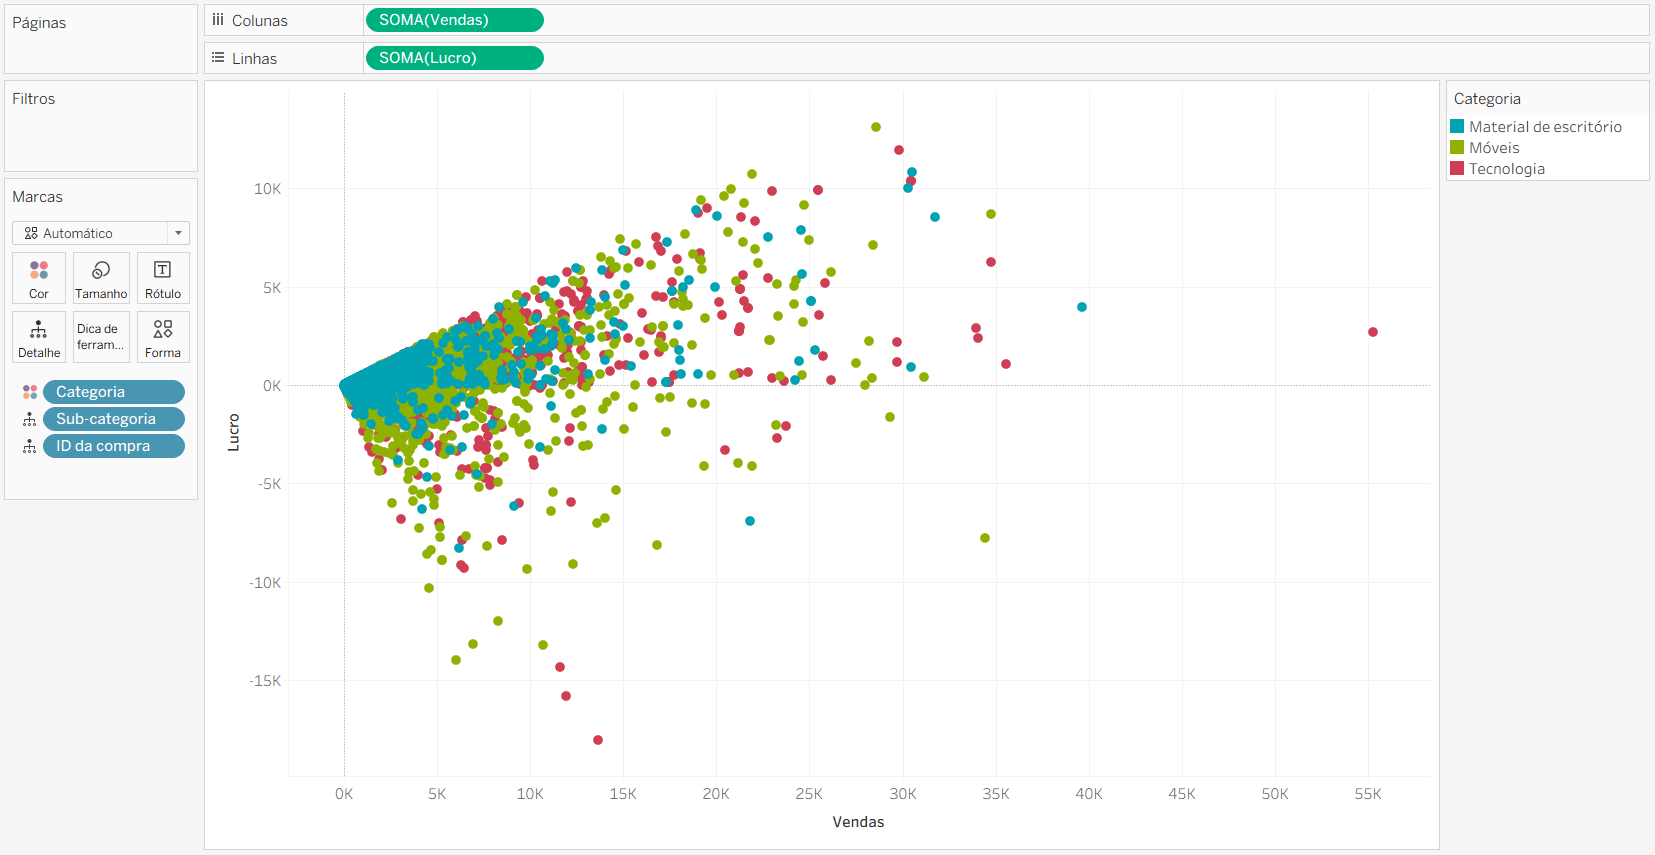Click the Rótulo label marks card
The width and height of the screenshot is (1655, 855).
coord(163,277)
